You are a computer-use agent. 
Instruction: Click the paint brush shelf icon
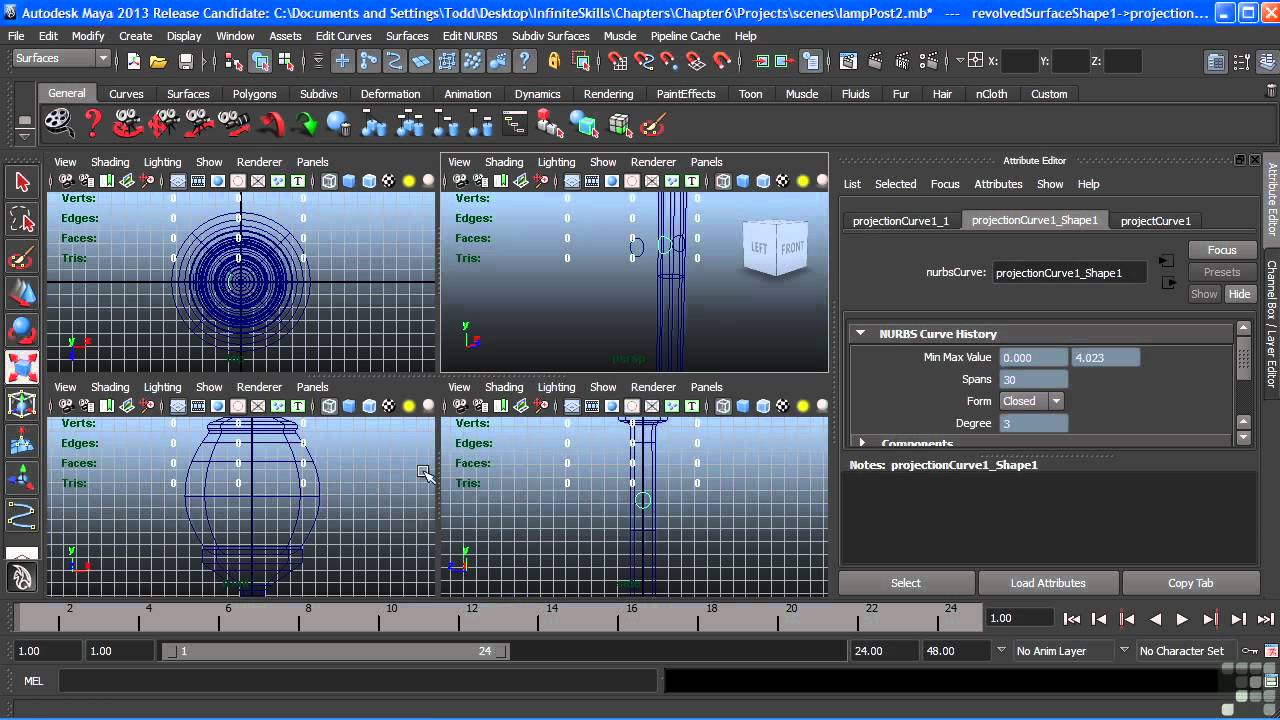[x=652, y=124]
